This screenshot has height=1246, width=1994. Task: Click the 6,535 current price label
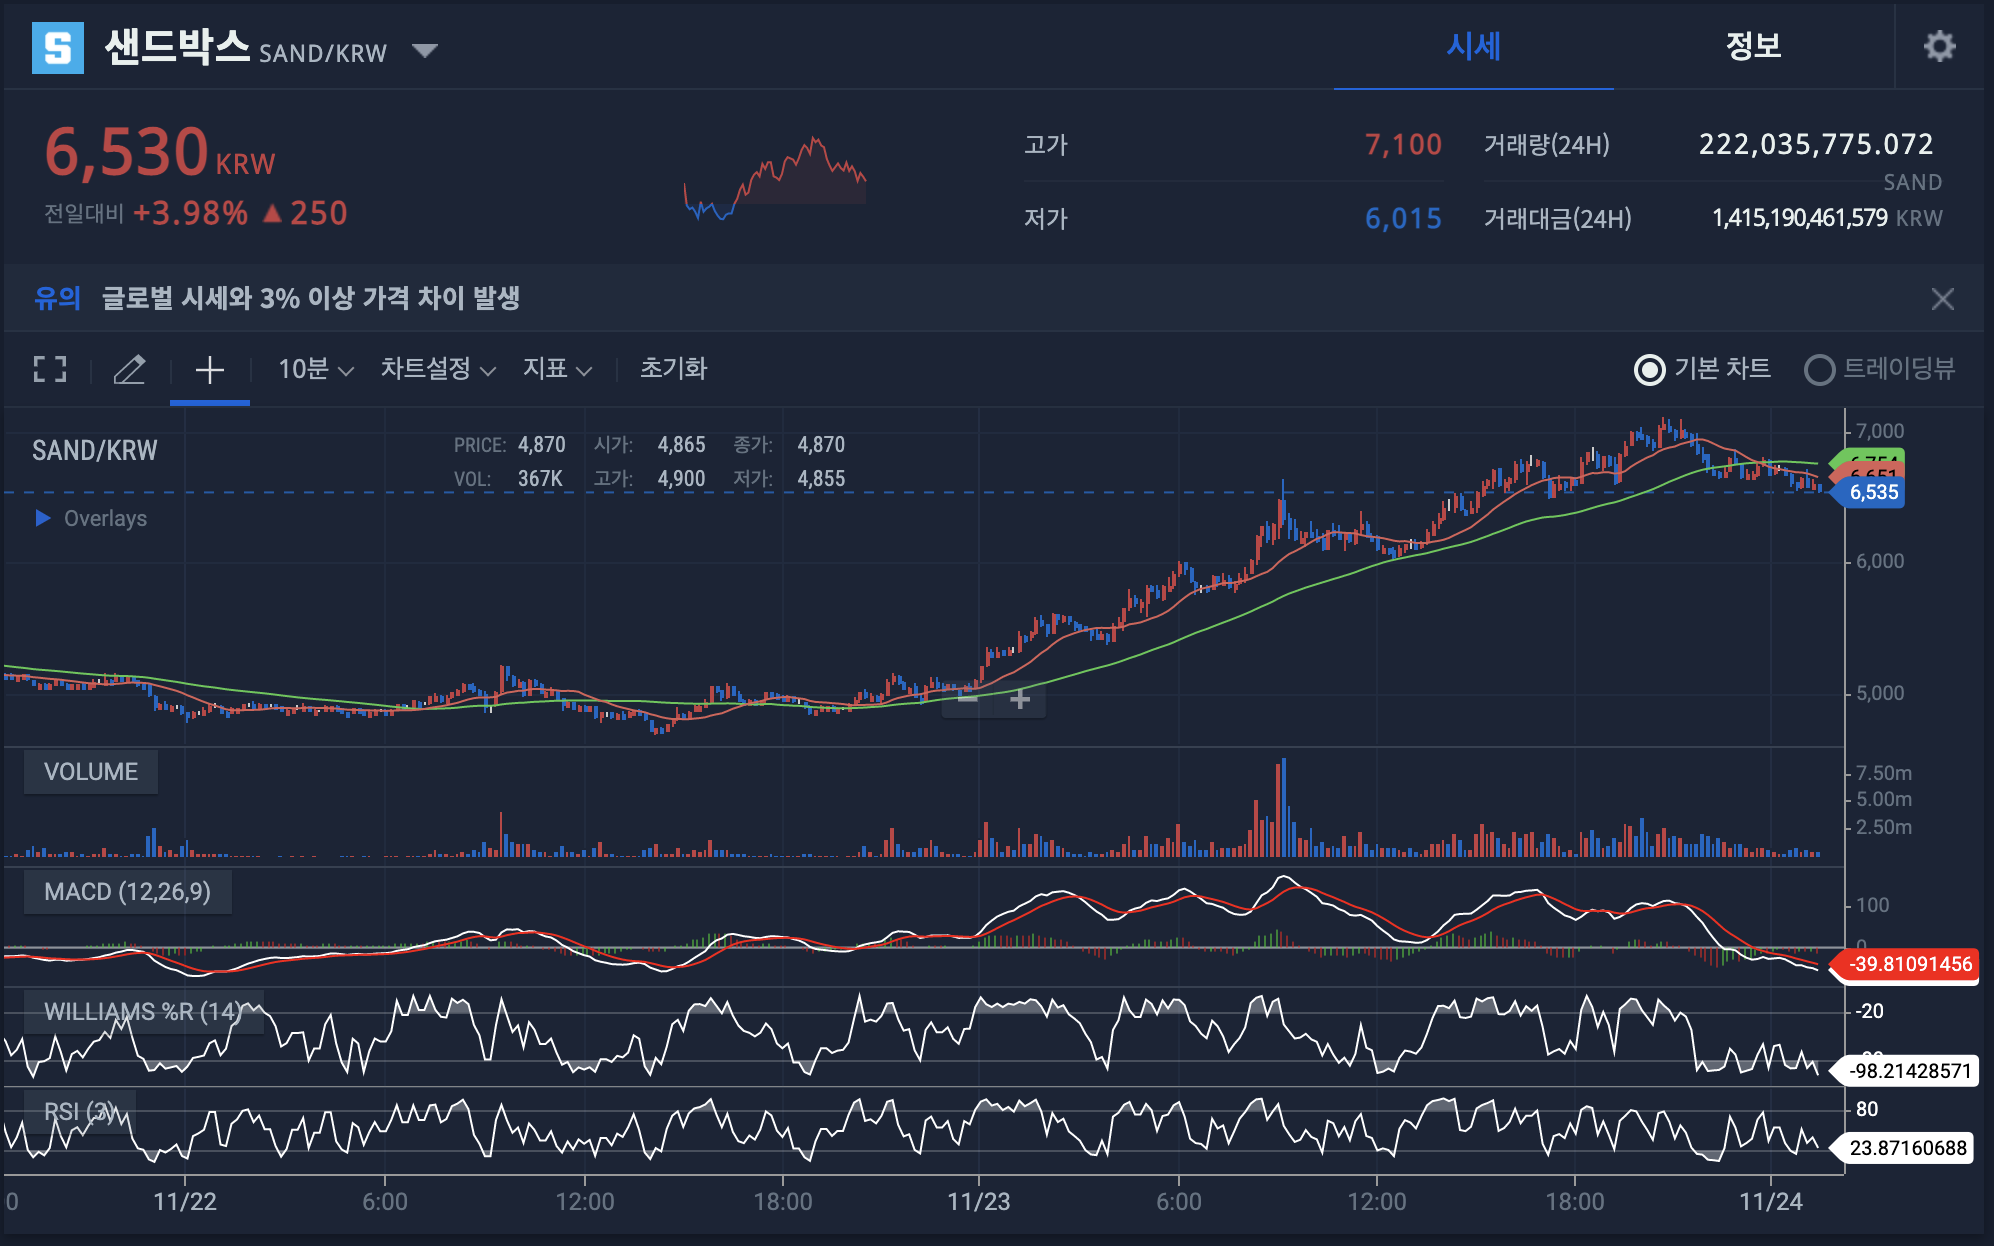(1872, 492)
